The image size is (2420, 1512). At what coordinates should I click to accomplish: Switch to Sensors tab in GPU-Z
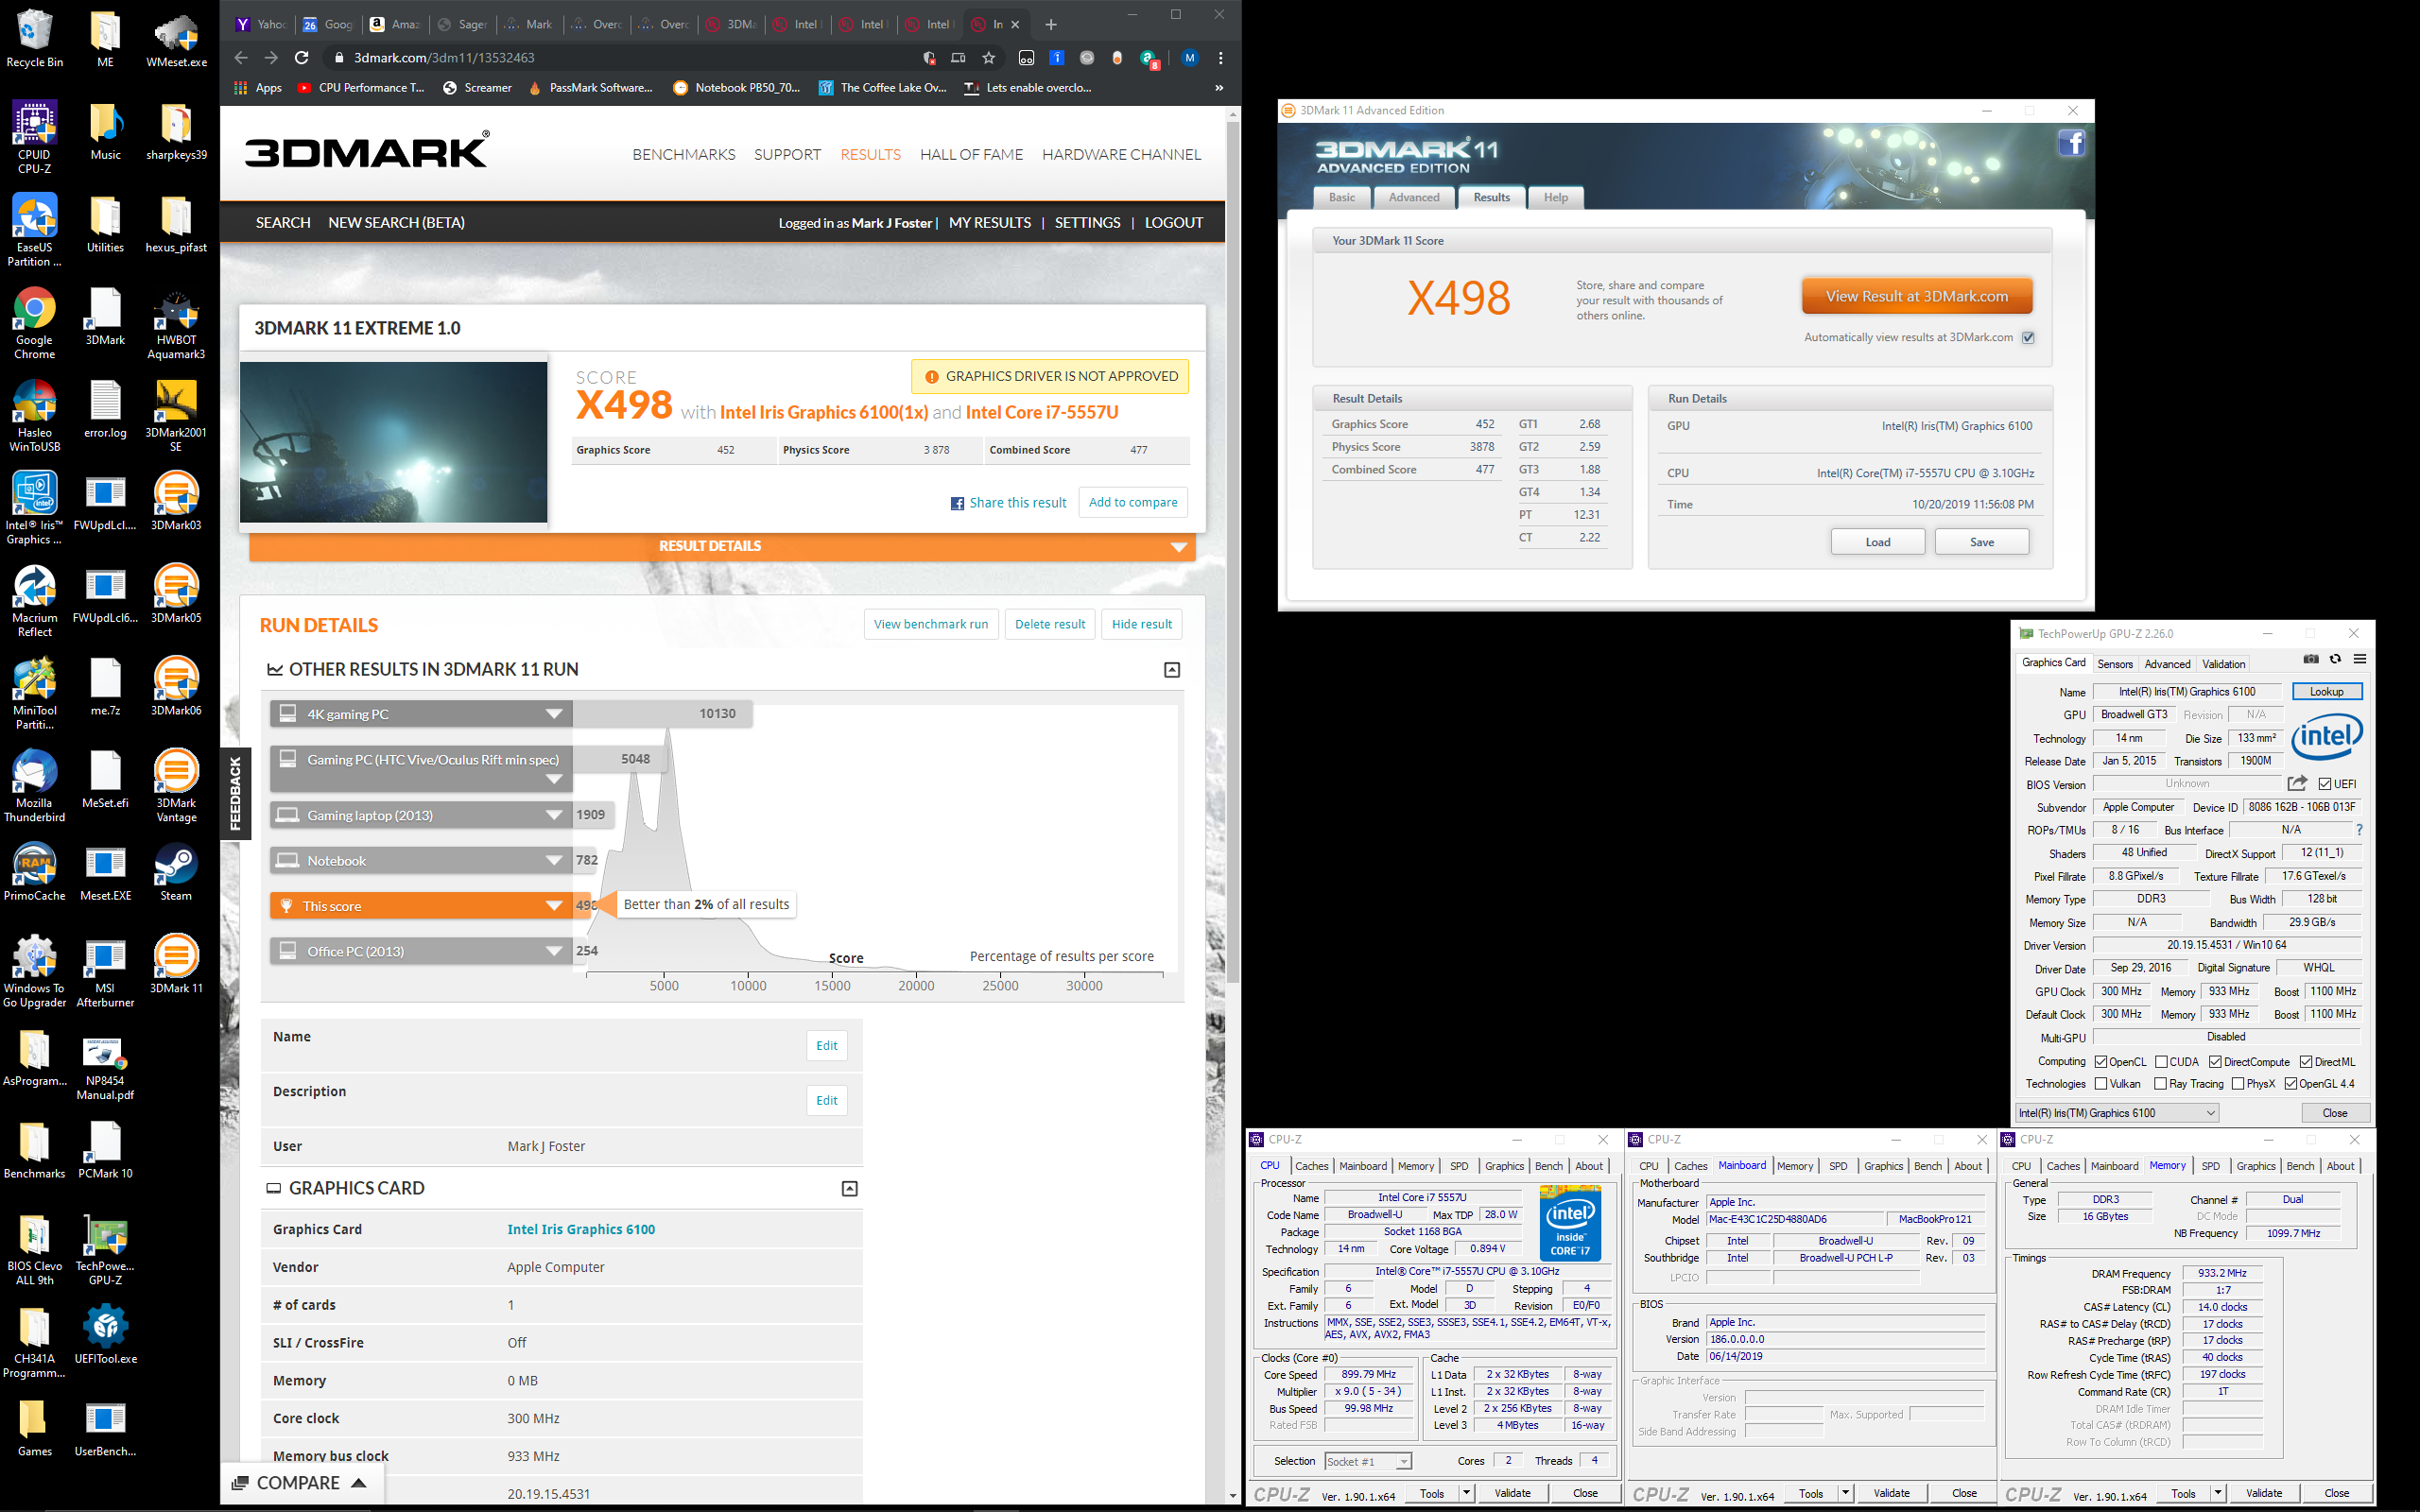(x=2114, y=664)
